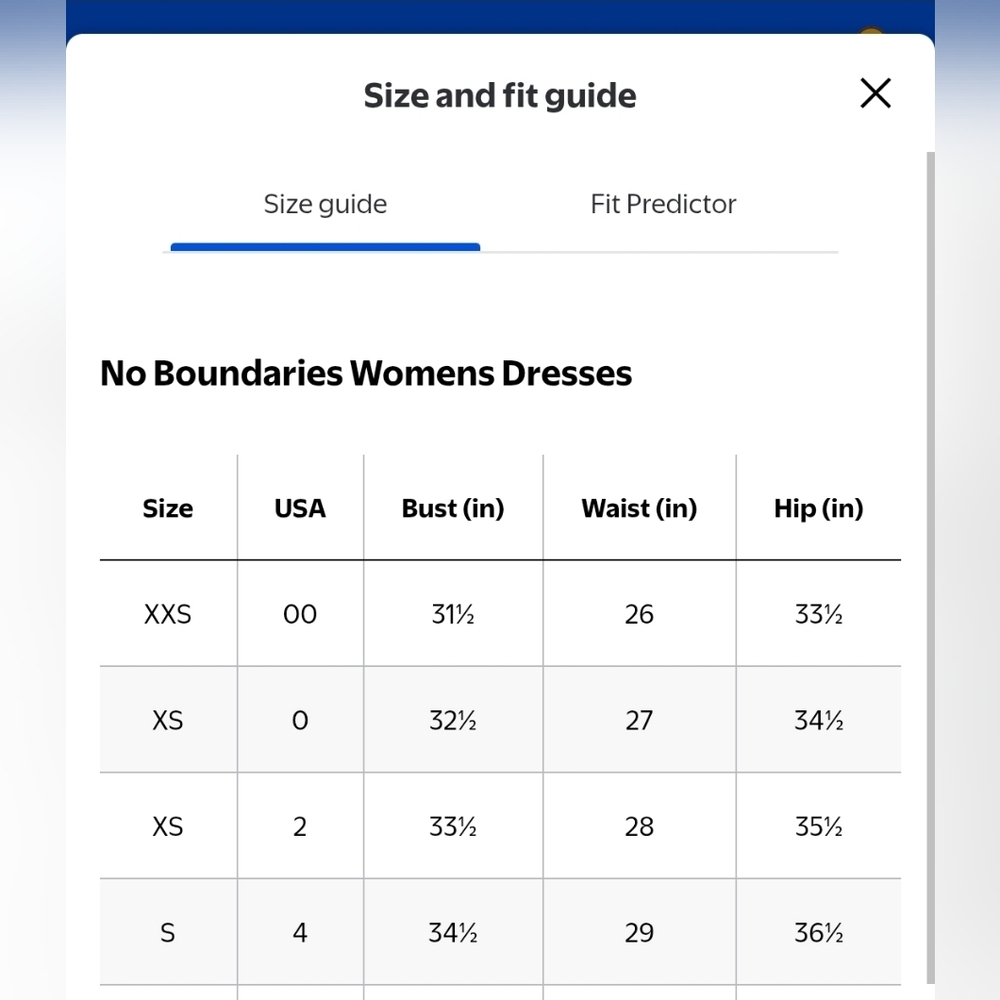
Task: Click the Waist (in) column header
Action: coord(639,508)
